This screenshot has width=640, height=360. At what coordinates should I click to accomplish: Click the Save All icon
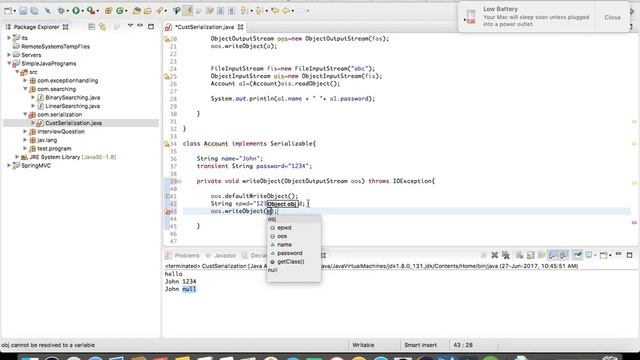click(34, 11)
